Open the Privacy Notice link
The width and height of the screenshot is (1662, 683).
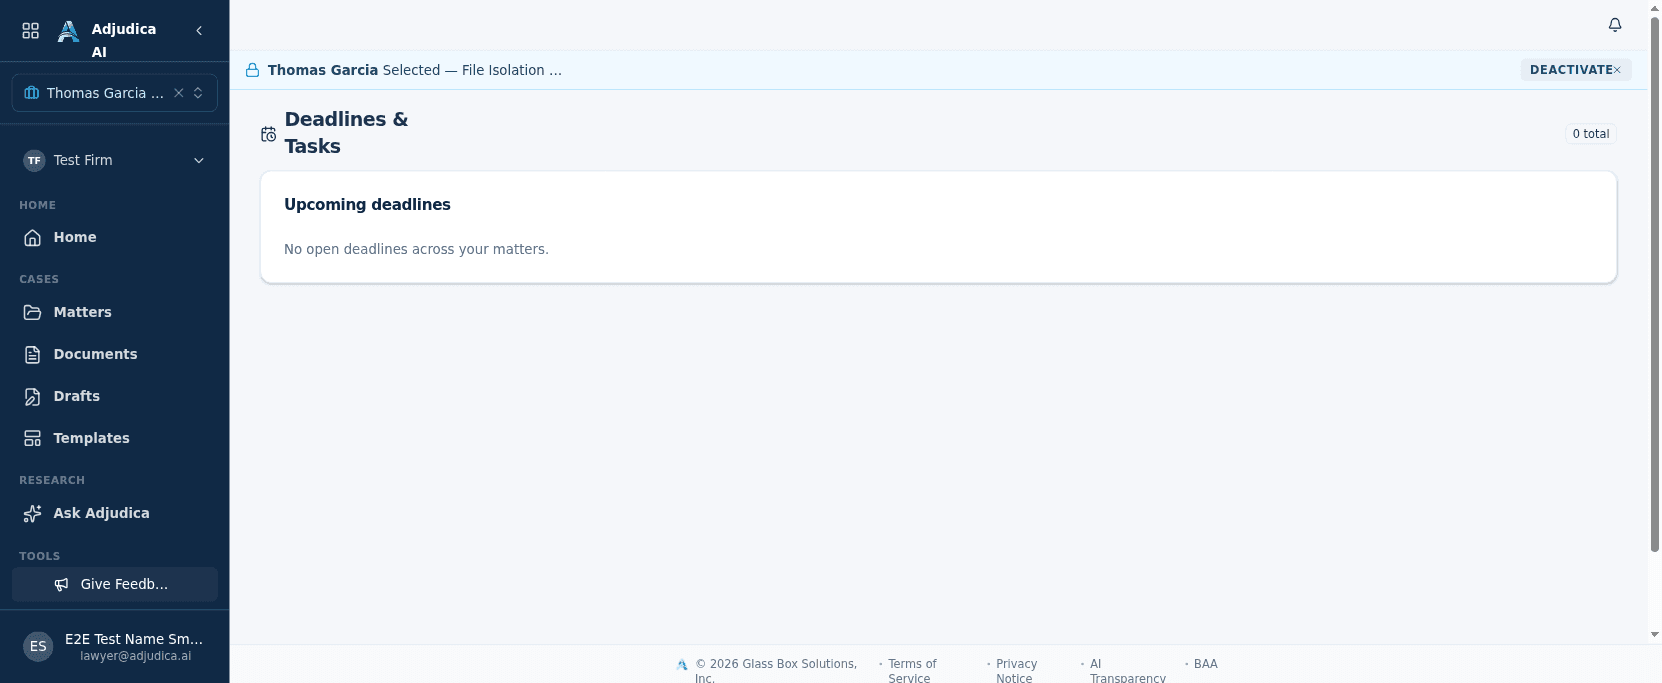pyautogui.click(x=1016, y=671)
